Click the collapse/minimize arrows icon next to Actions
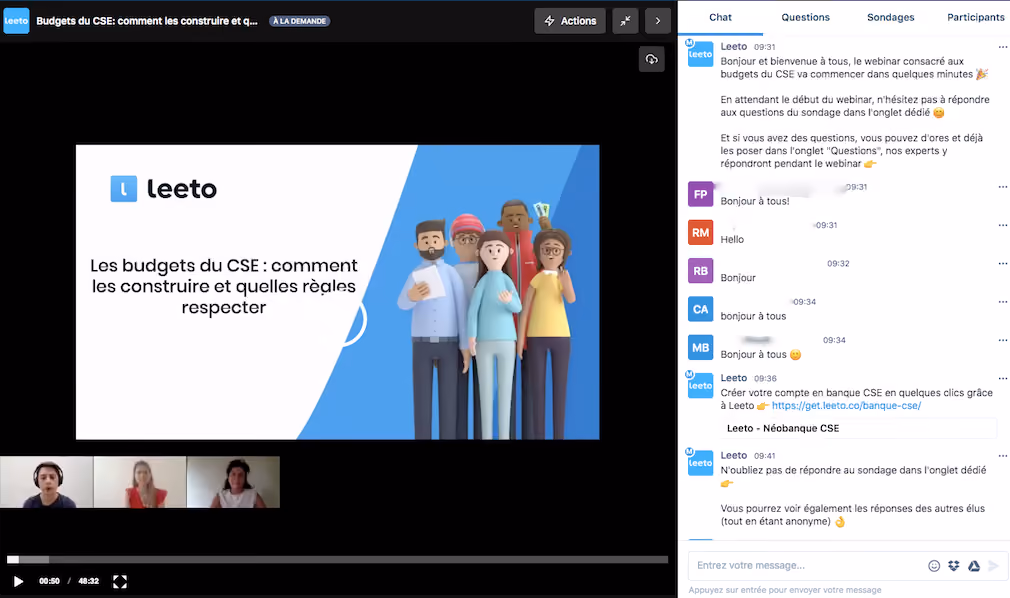Screen dimensions: 1010x598 (625, 21)
